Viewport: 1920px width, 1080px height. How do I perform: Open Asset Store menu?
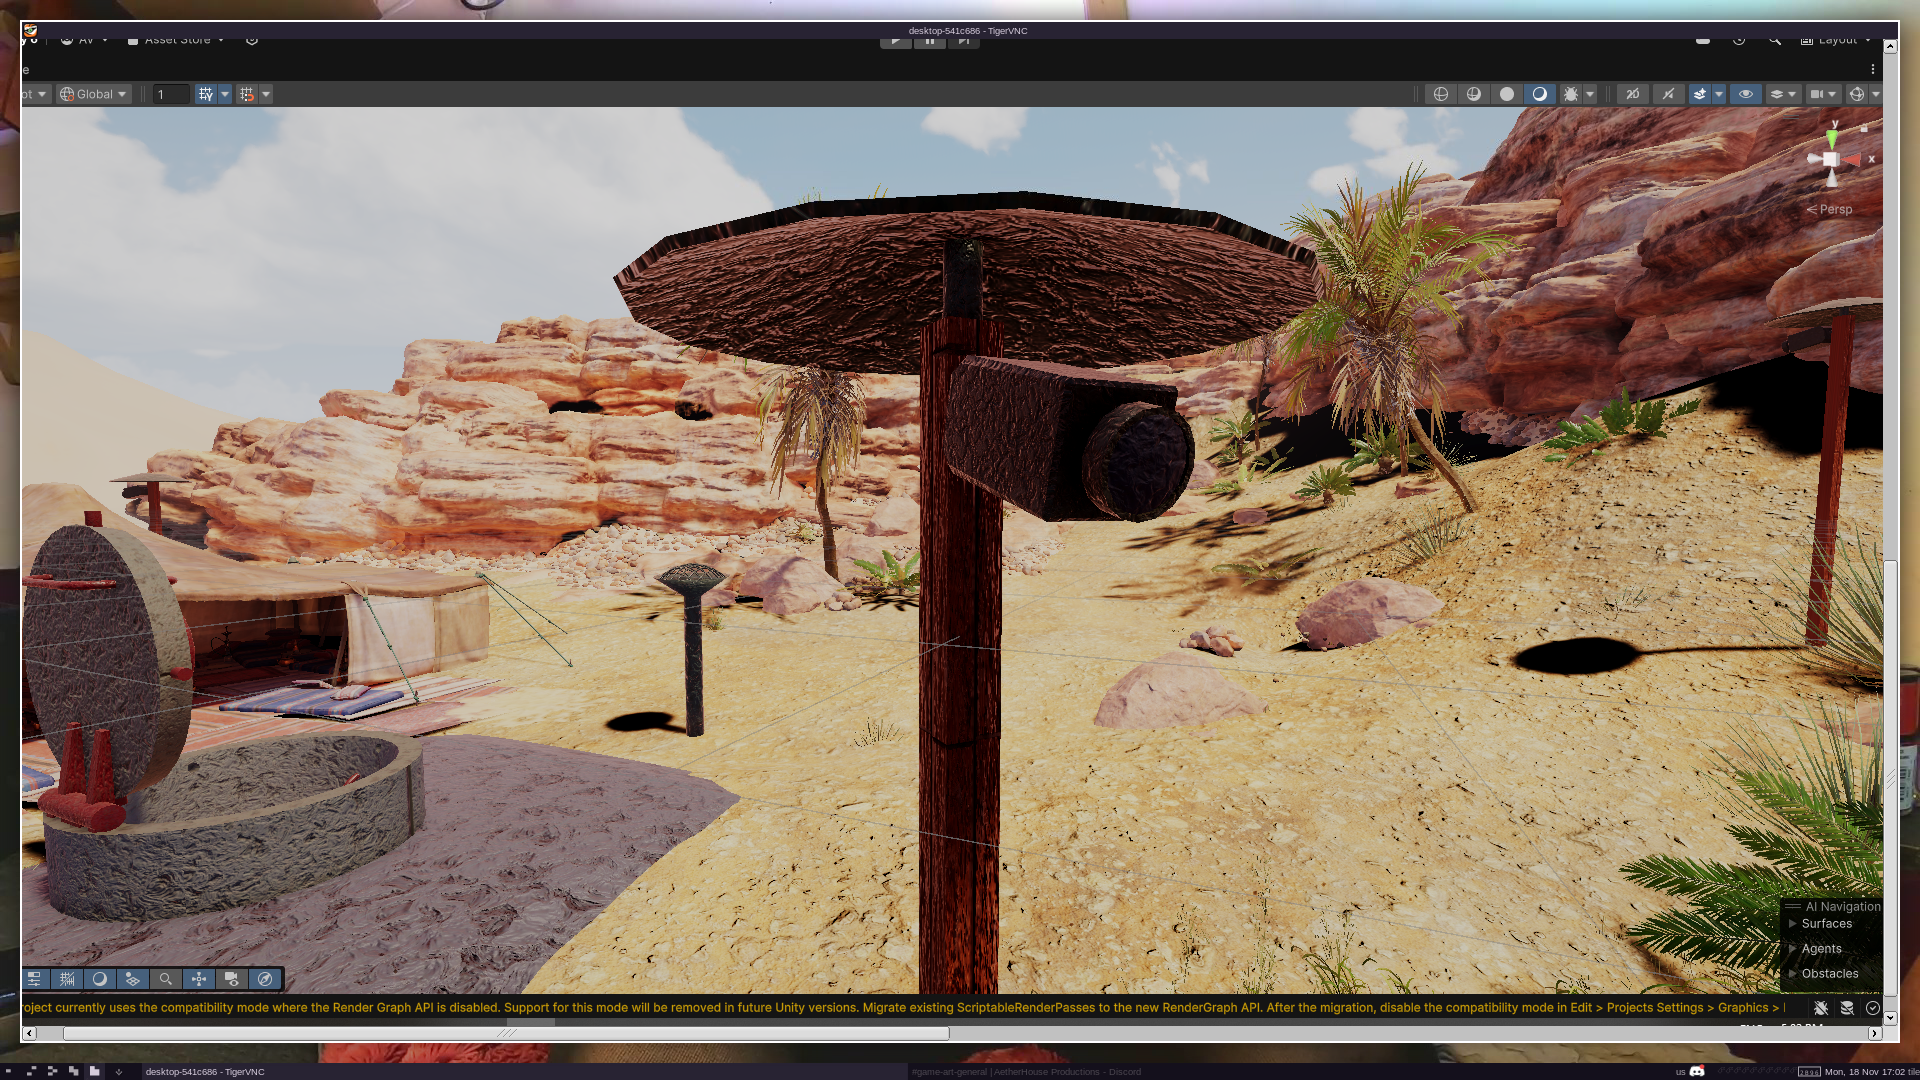click(x=176, y=40)
